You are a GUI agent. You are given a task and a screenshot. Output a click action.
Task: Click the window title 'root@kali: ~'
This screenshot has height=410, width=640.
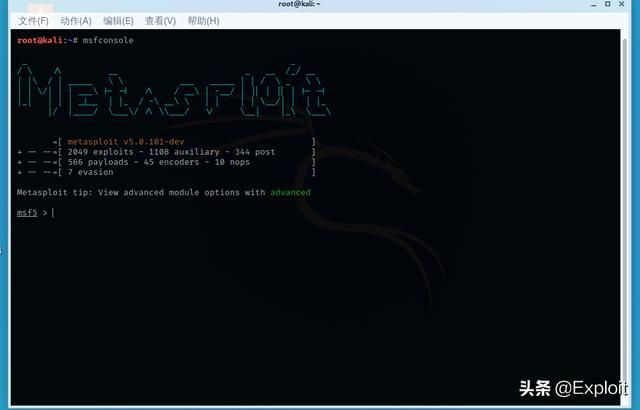(299, 4)
